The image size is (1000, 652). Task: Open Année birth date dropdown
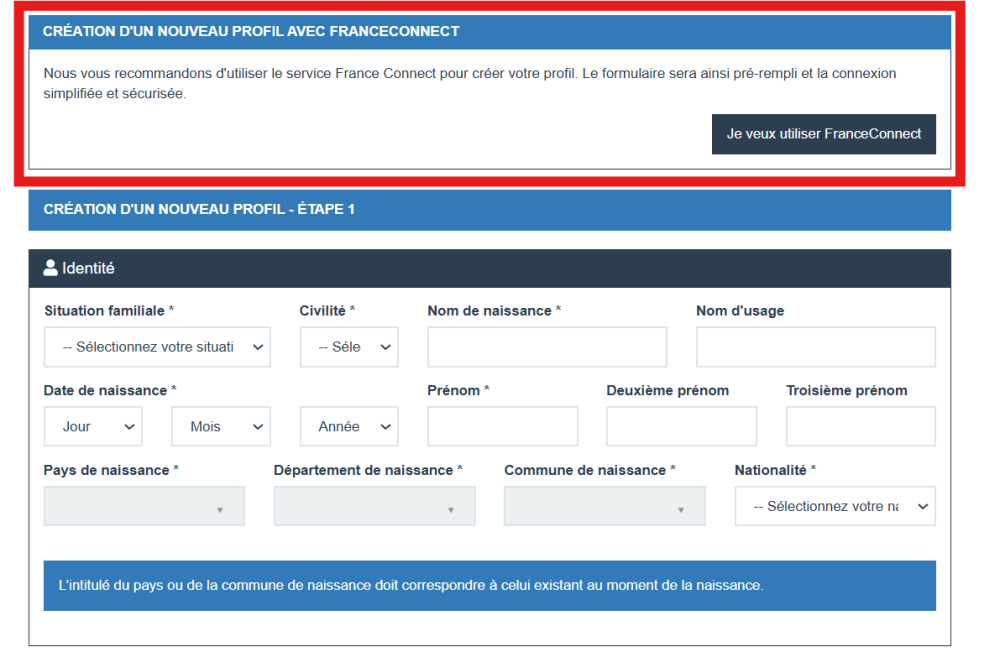pos(349,426)
